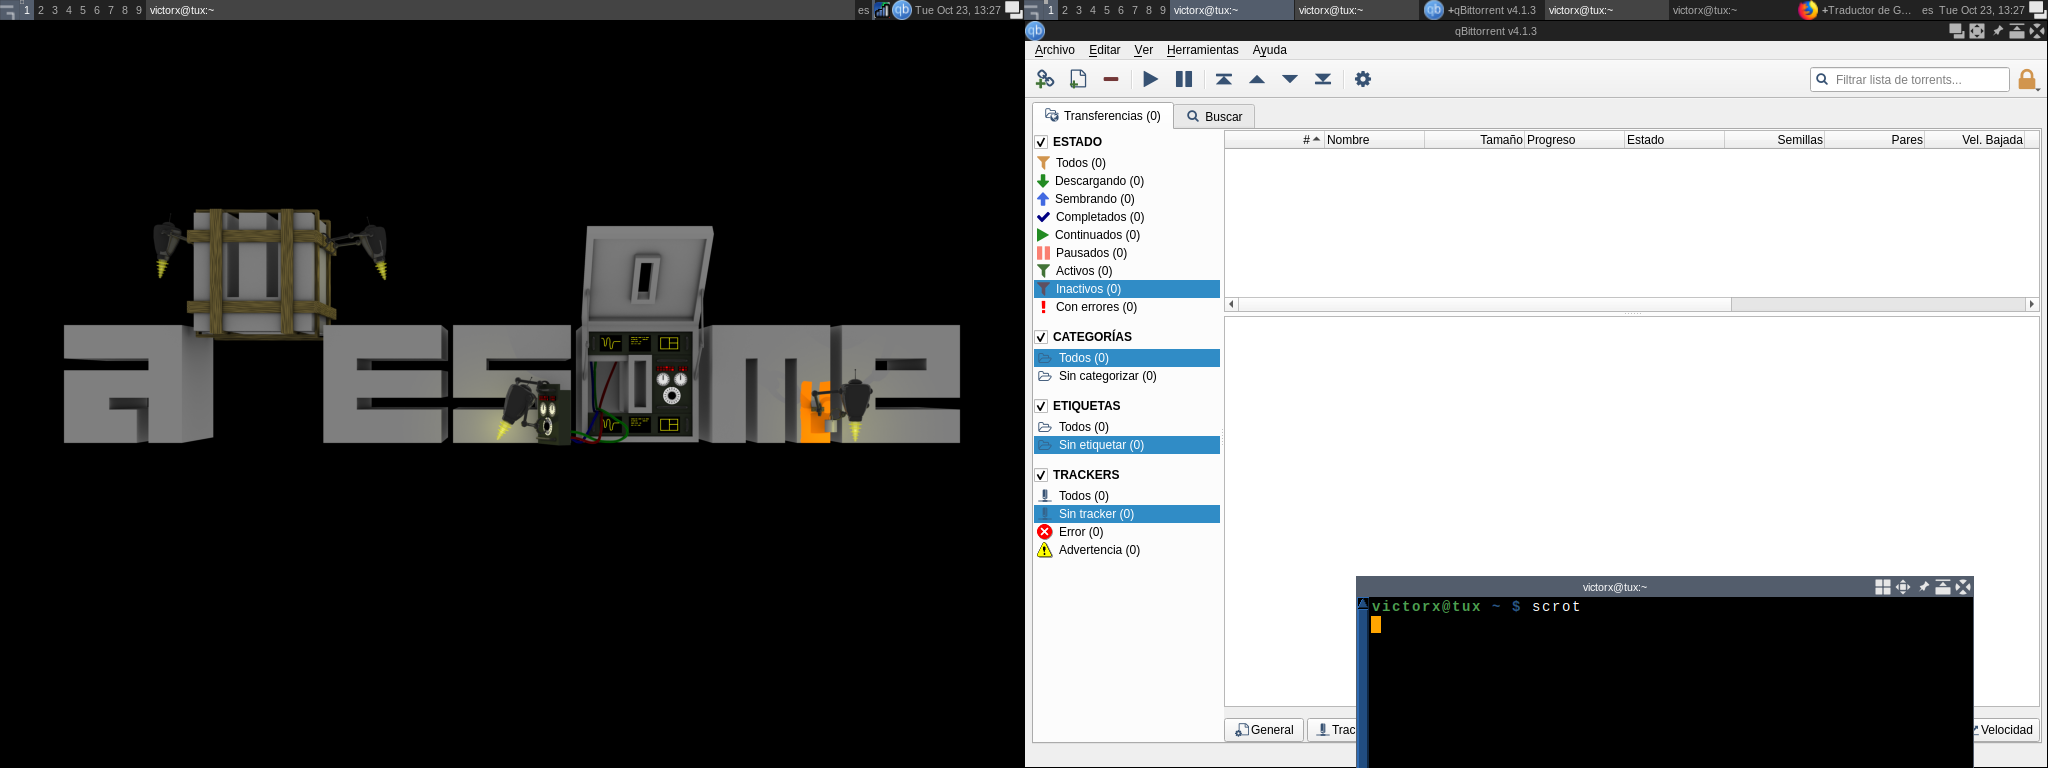
Task: Move torrent down in queue
Action: (1290, 79)
